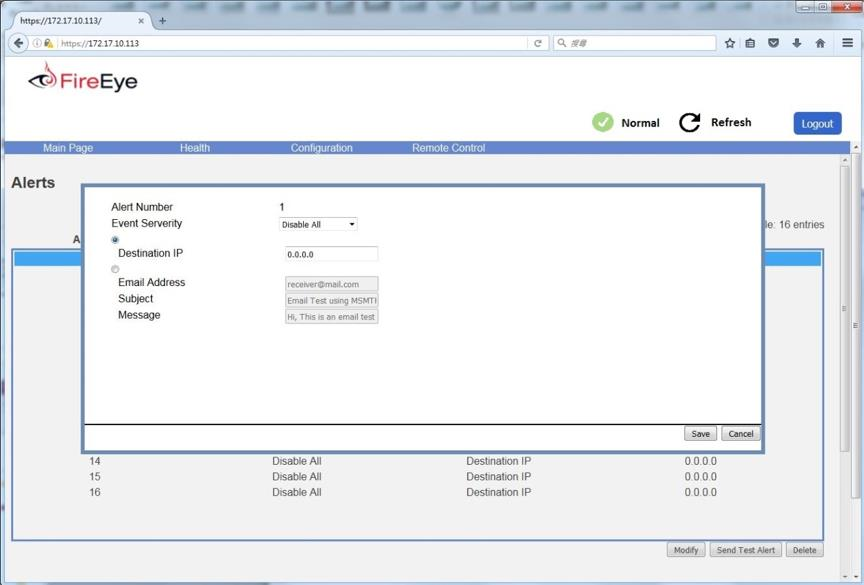
Task: Open the Health menu
Action: pos(195,148)
